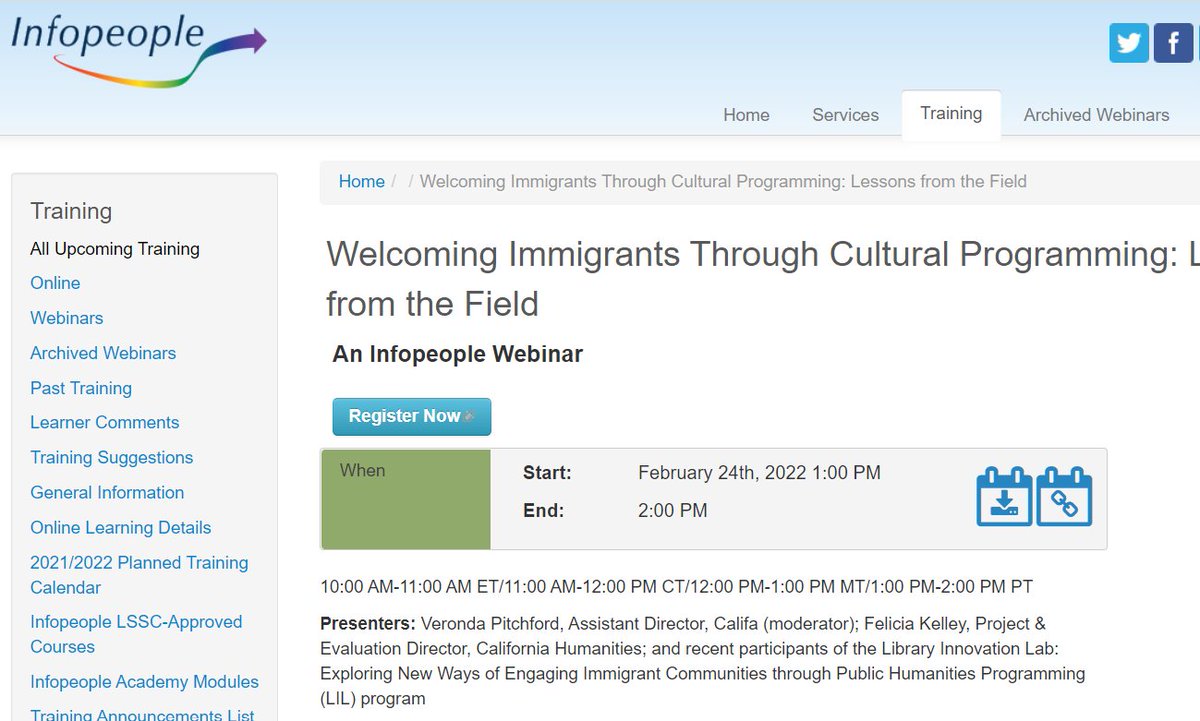Open the Learner Comments link
Screen dimensions: 1200x721
point(105,422)
